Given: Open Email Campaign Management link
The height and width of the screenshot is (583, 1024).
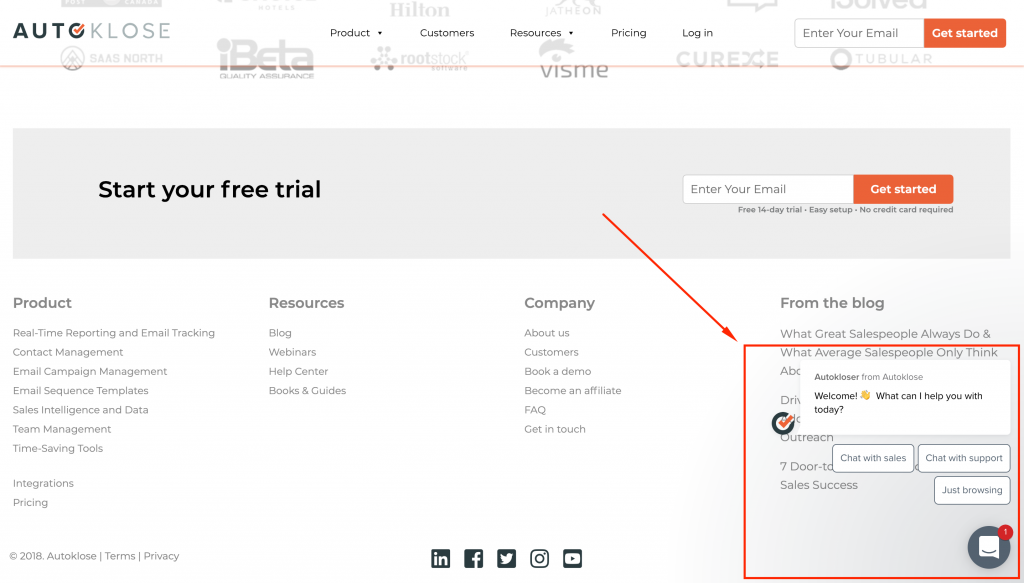Looking at the screenshot, I should (90, 371).
